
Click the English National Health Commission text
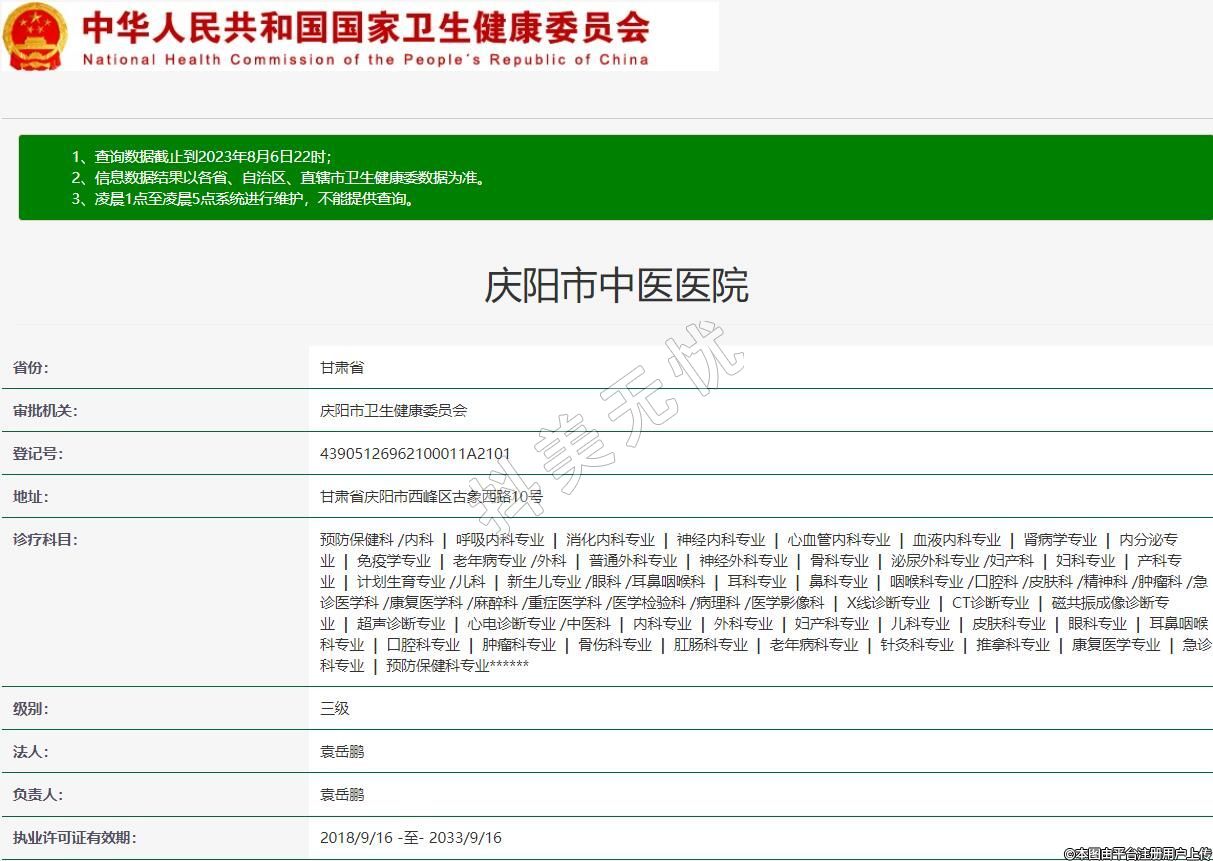pos(365,59)
